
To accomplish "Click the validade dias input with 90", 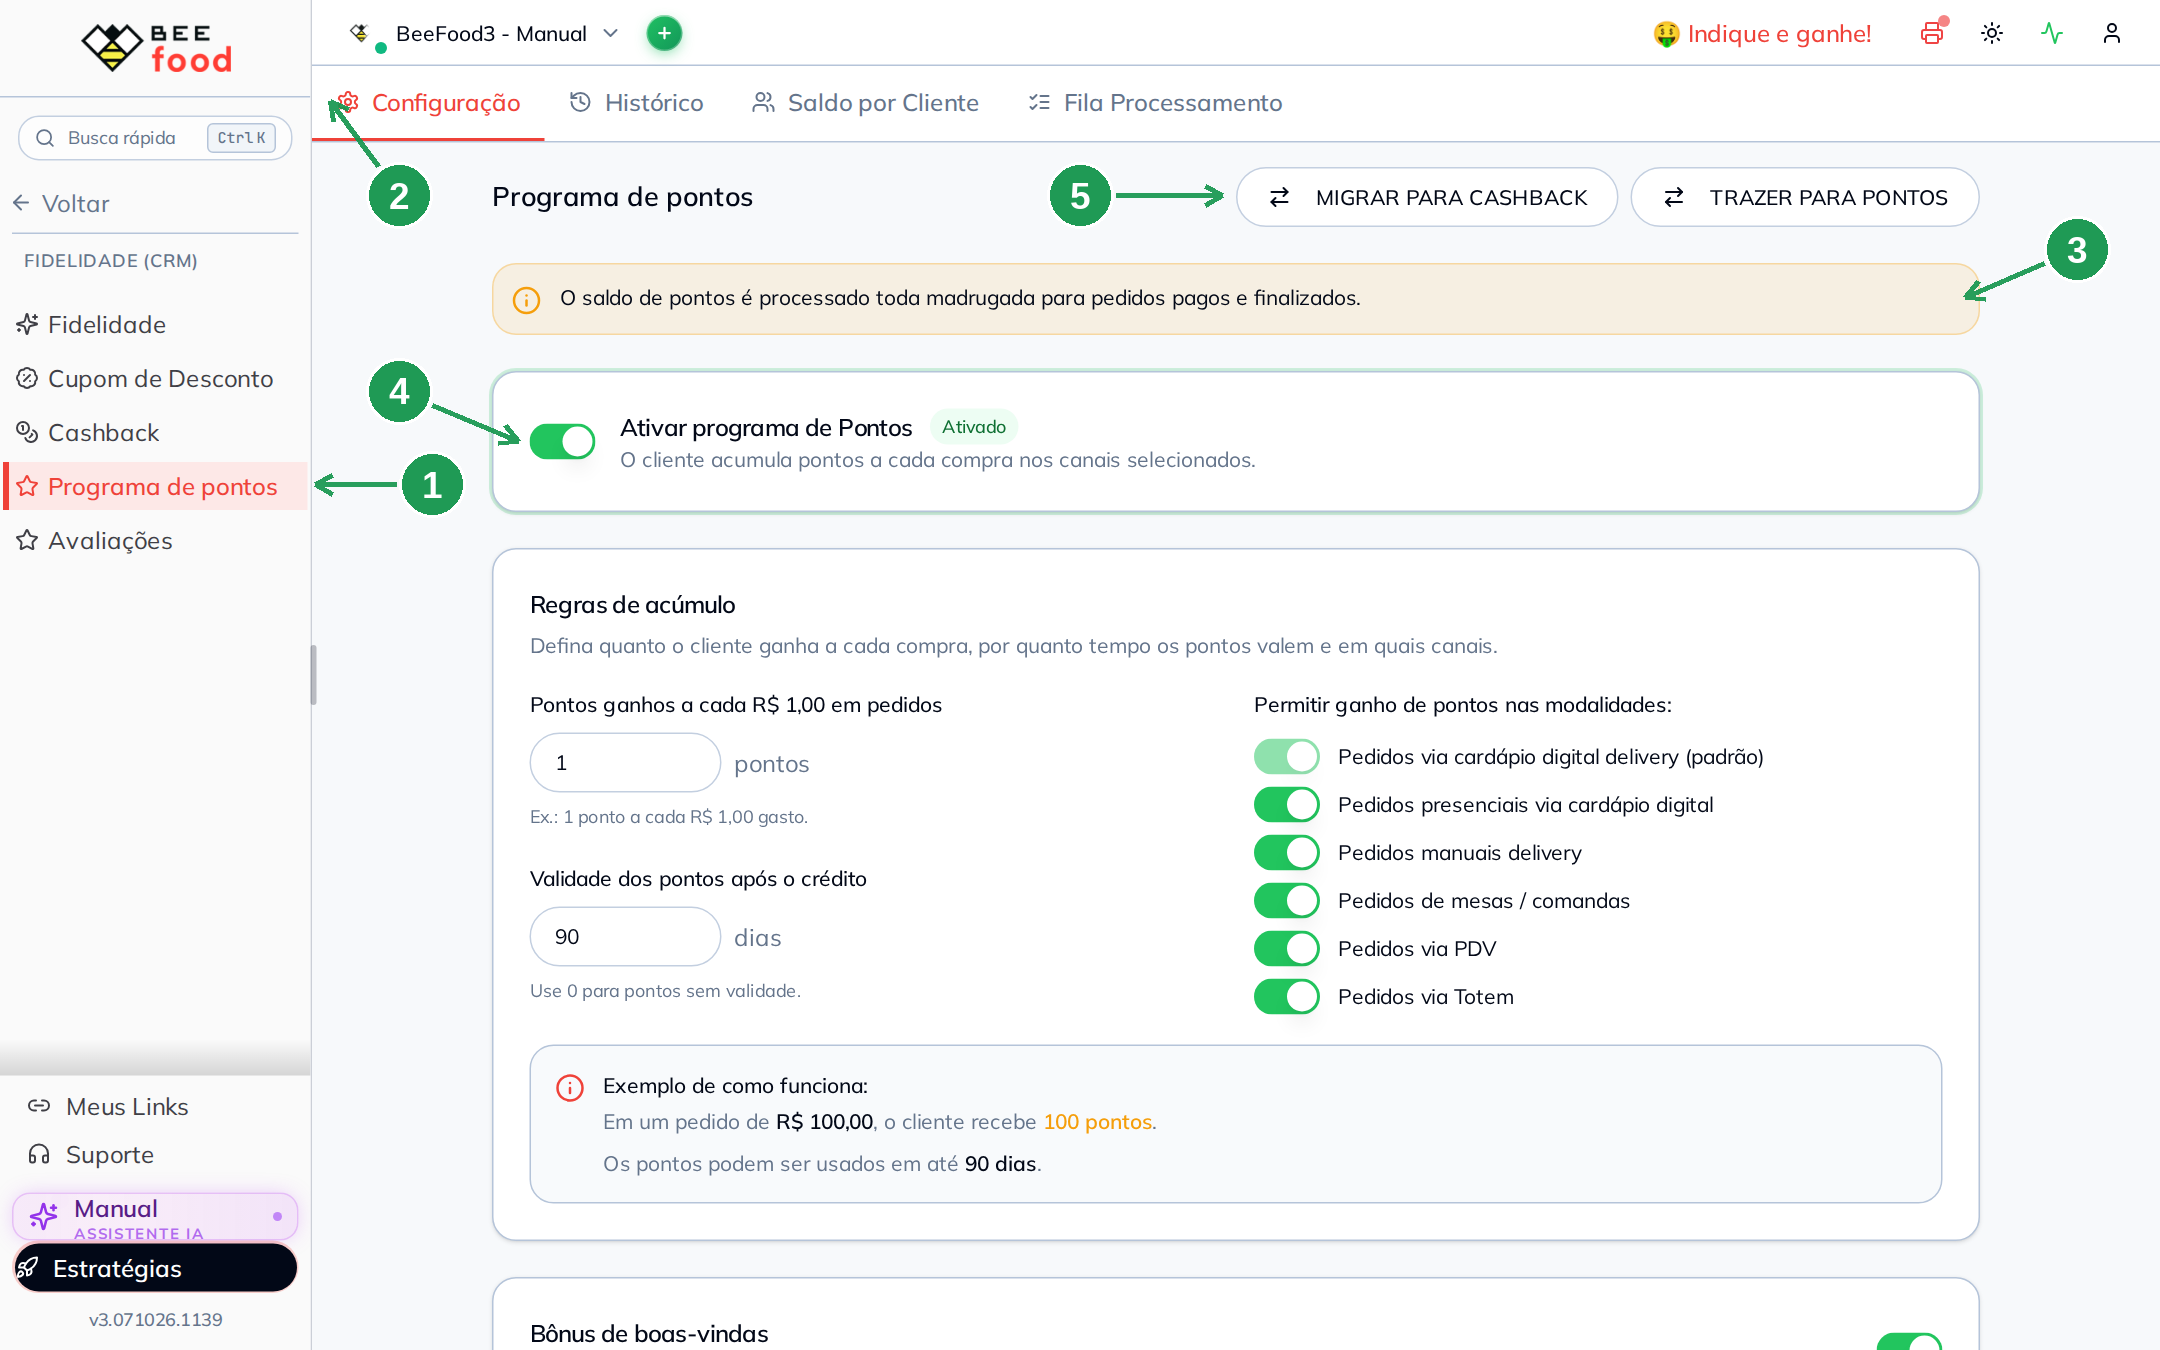I will coord(625,937).
